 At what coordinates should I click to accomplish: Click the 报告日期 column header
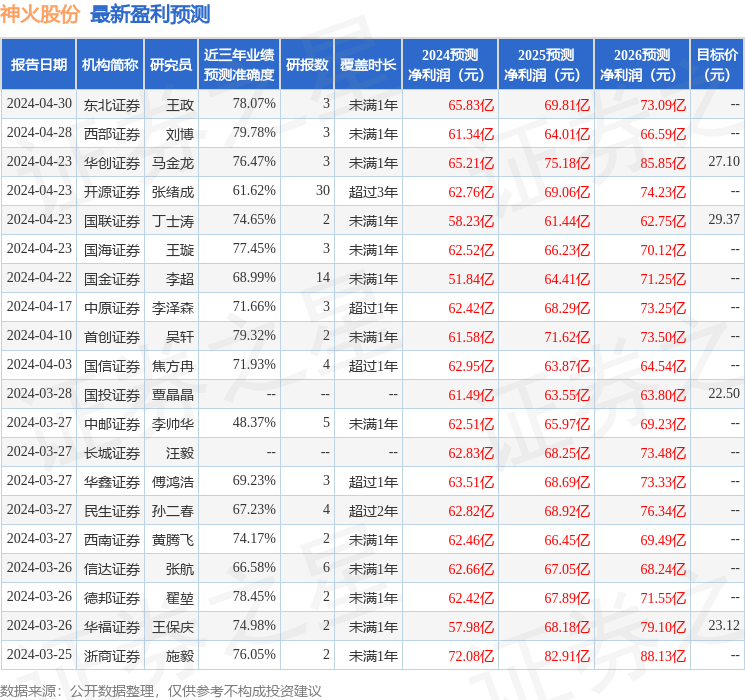(x=38, y=65)
